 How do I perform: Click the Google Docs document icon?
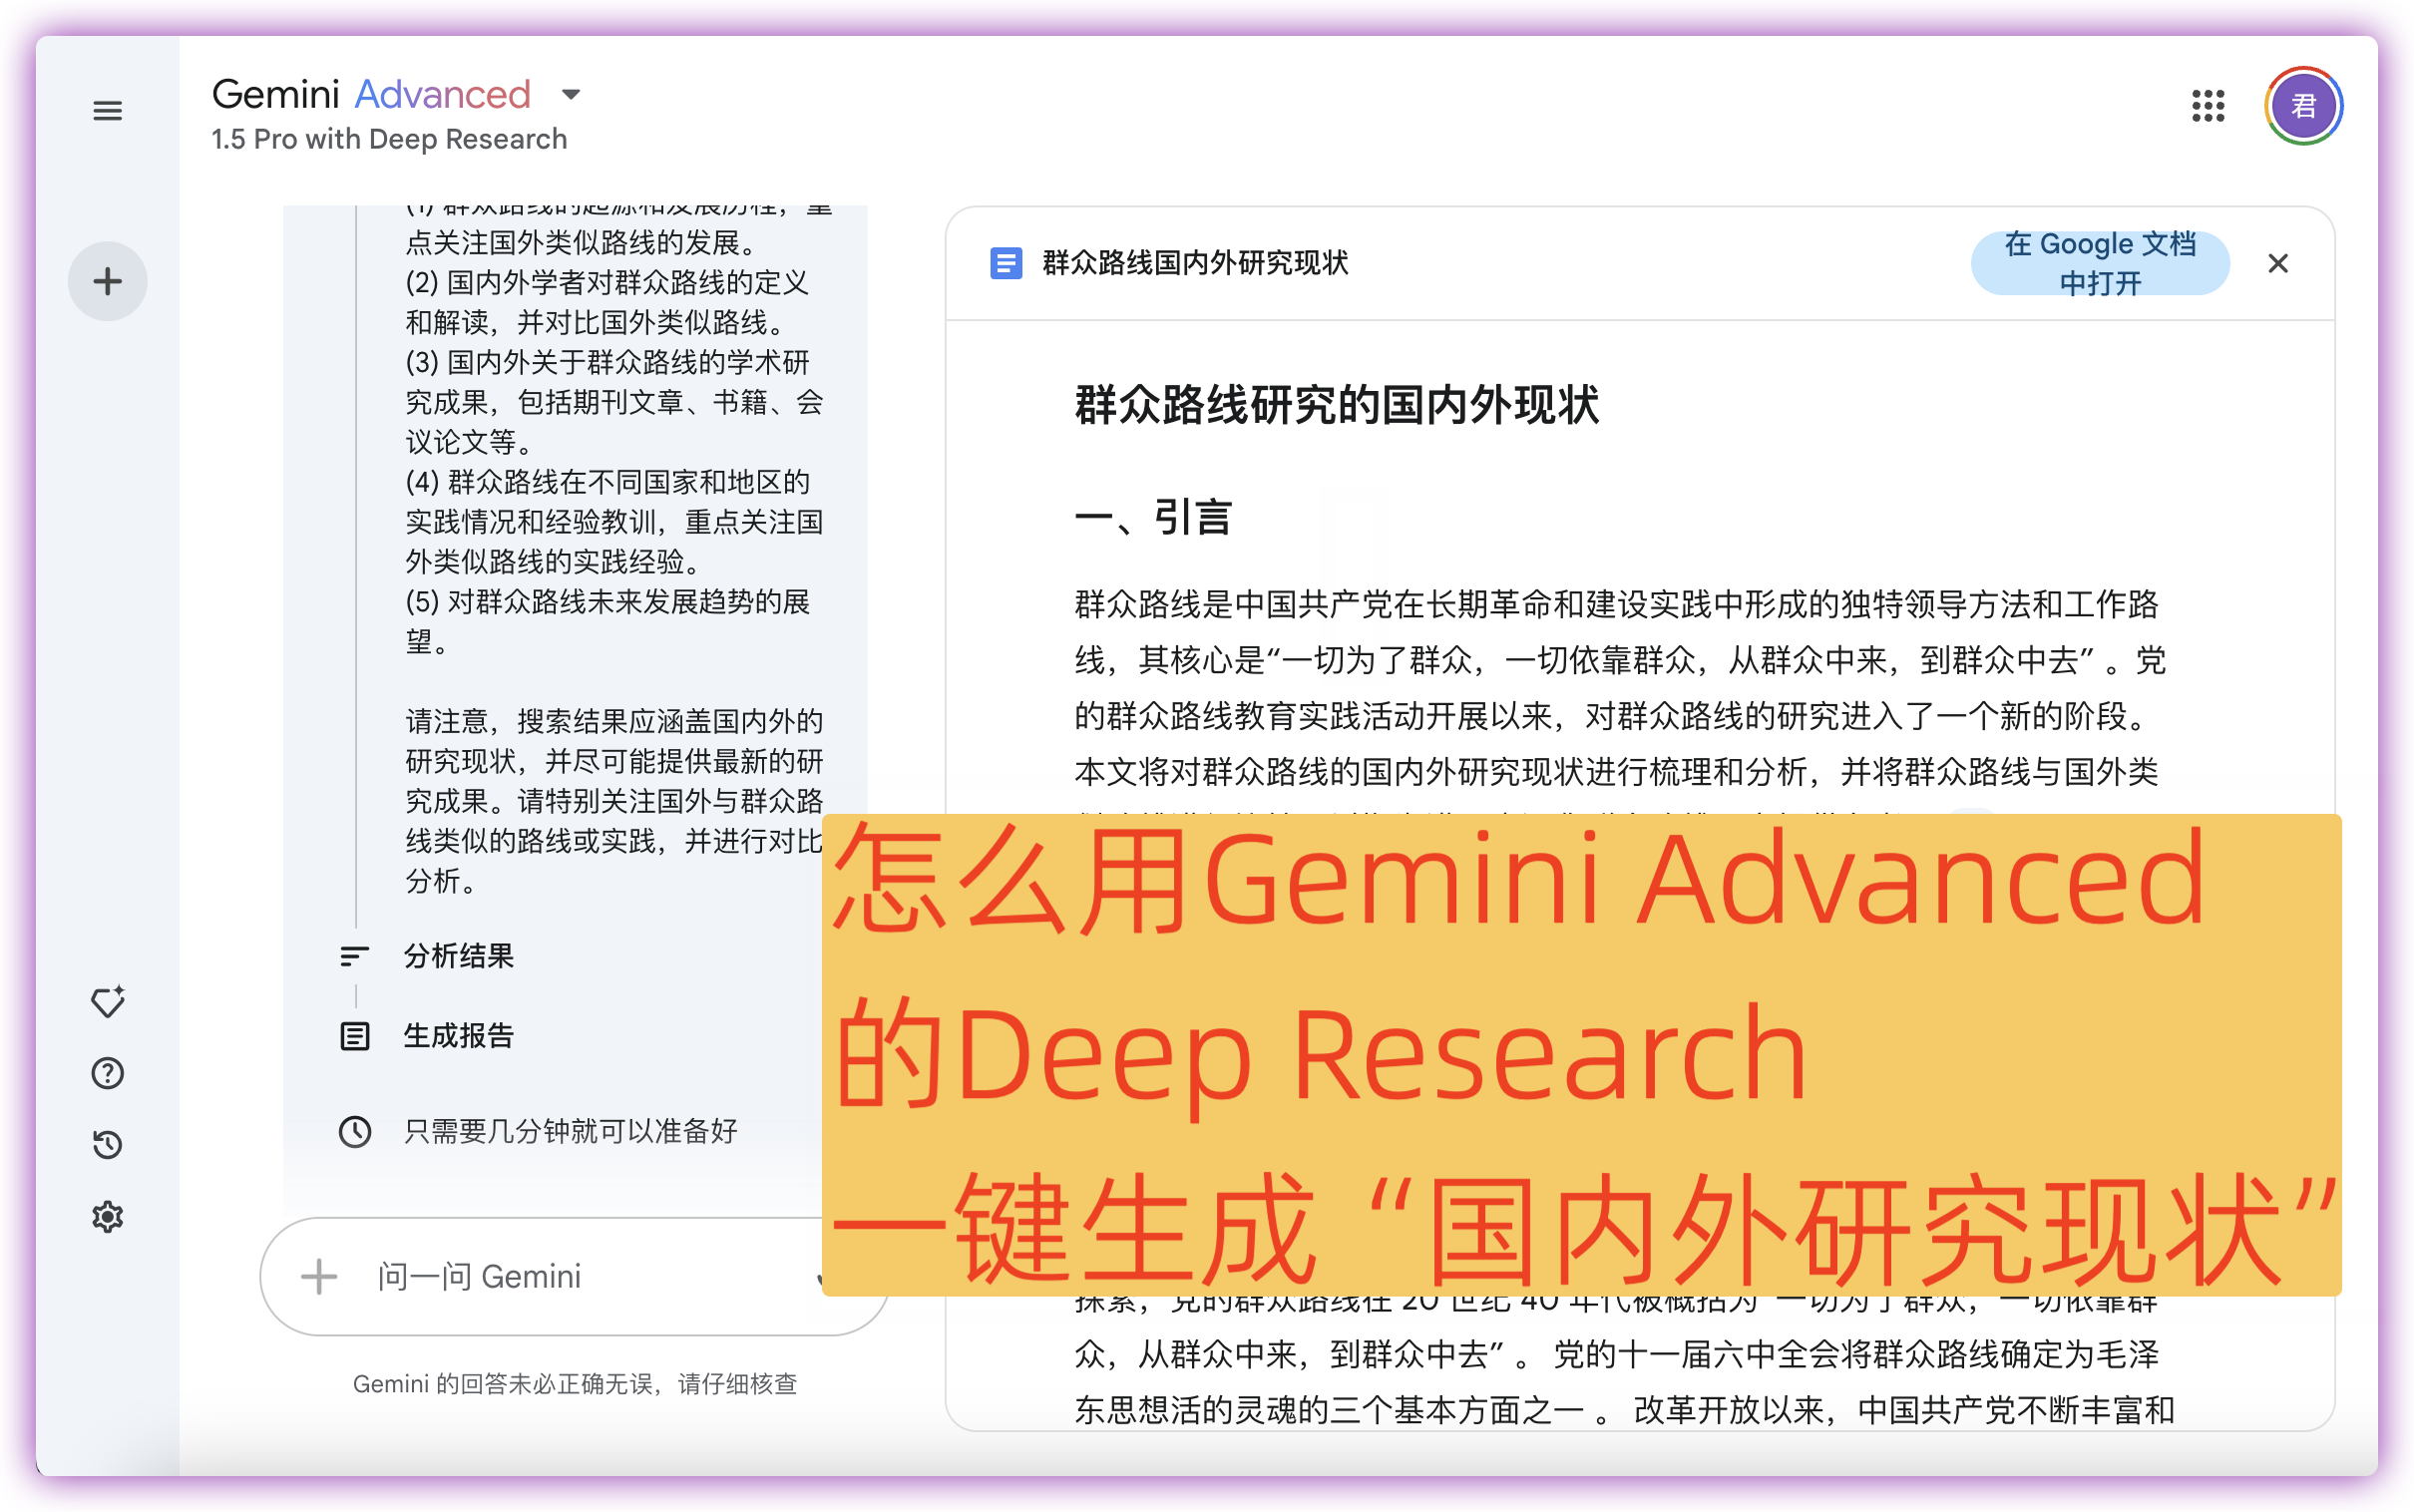tap(1005, 263)
